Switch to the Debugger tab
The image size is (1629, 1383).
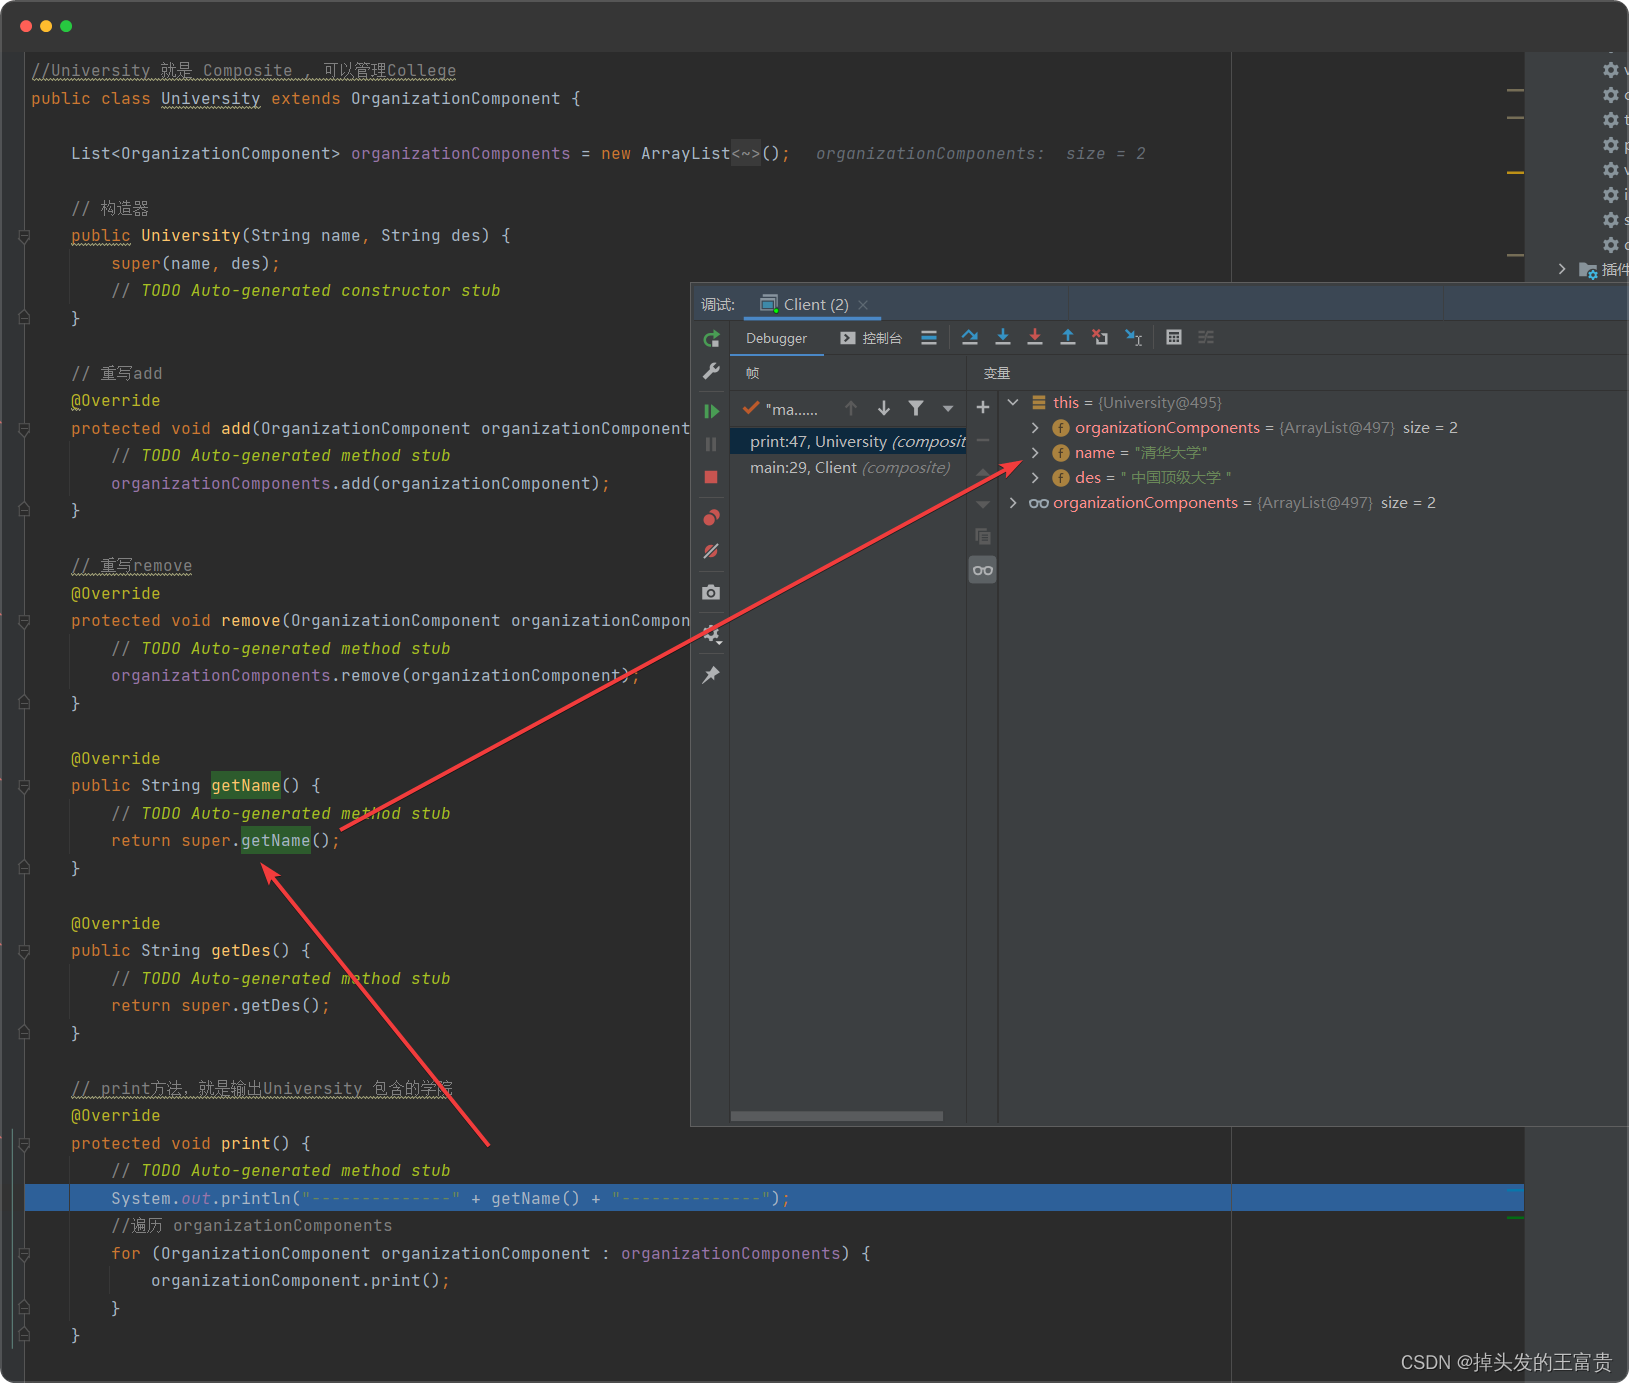tap(776, 338)
